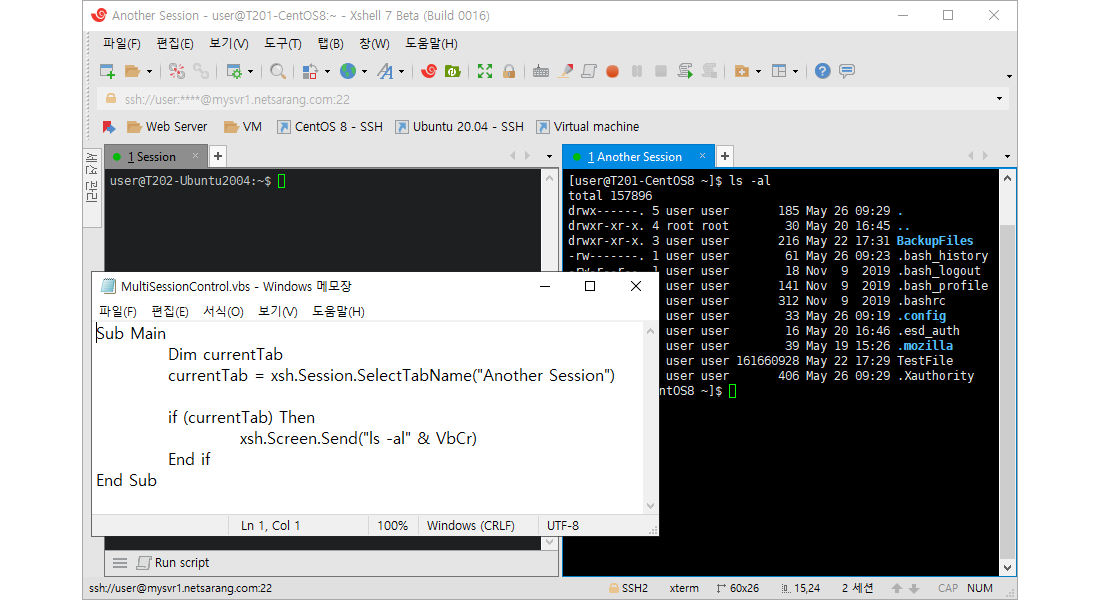
Task: Open Xshell 도움말(H) menu
Action: (x=431, y=44)
